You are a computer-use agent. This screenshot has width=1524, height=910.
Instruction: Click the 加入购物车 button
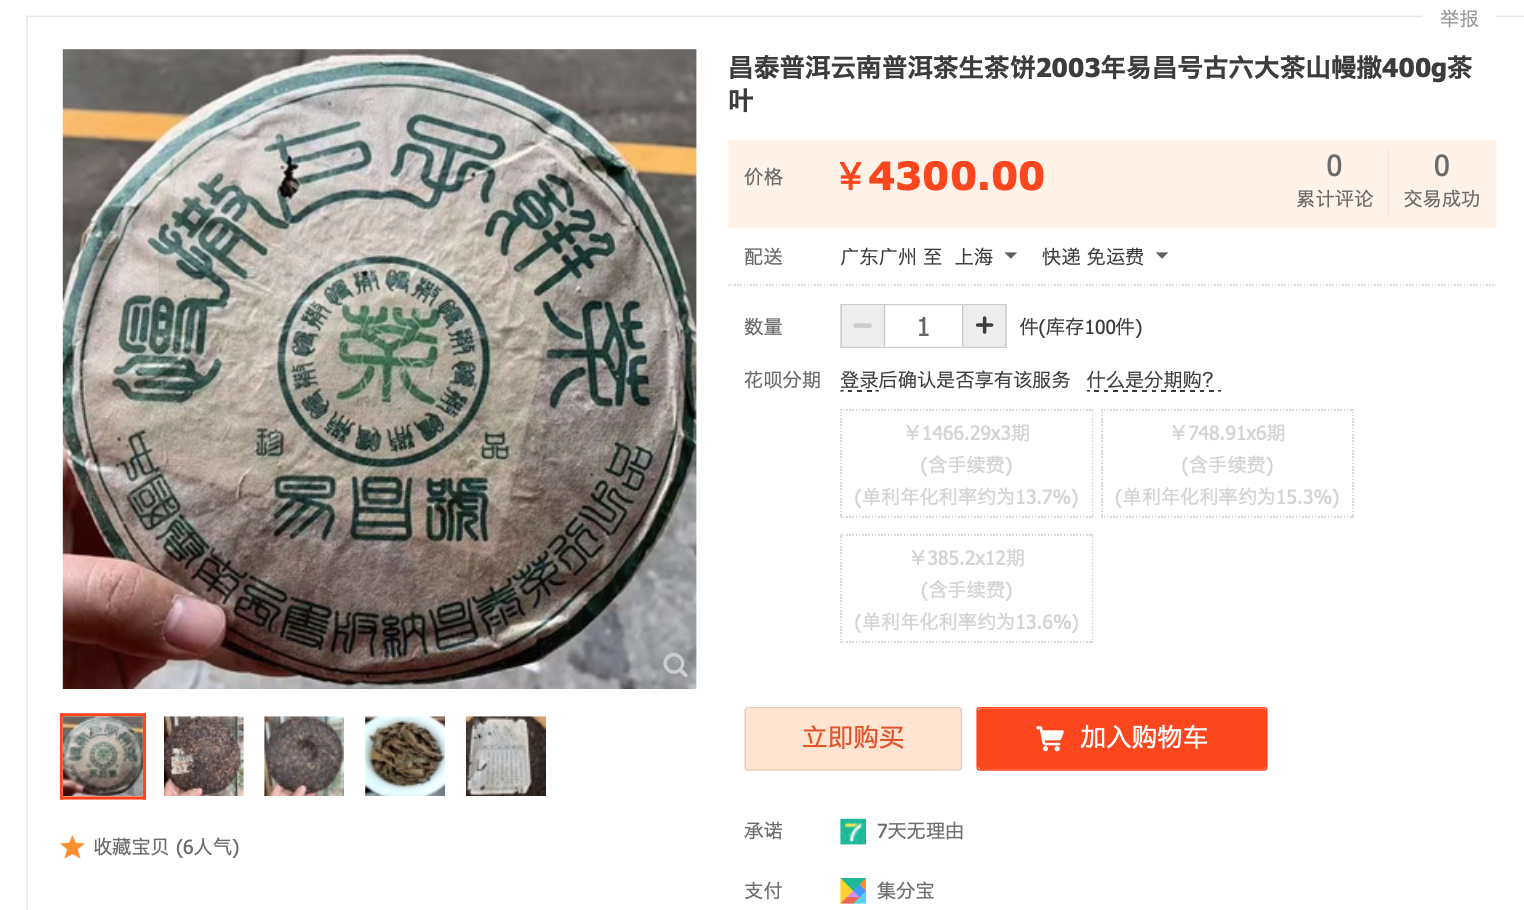click(x=1122, y=739)
